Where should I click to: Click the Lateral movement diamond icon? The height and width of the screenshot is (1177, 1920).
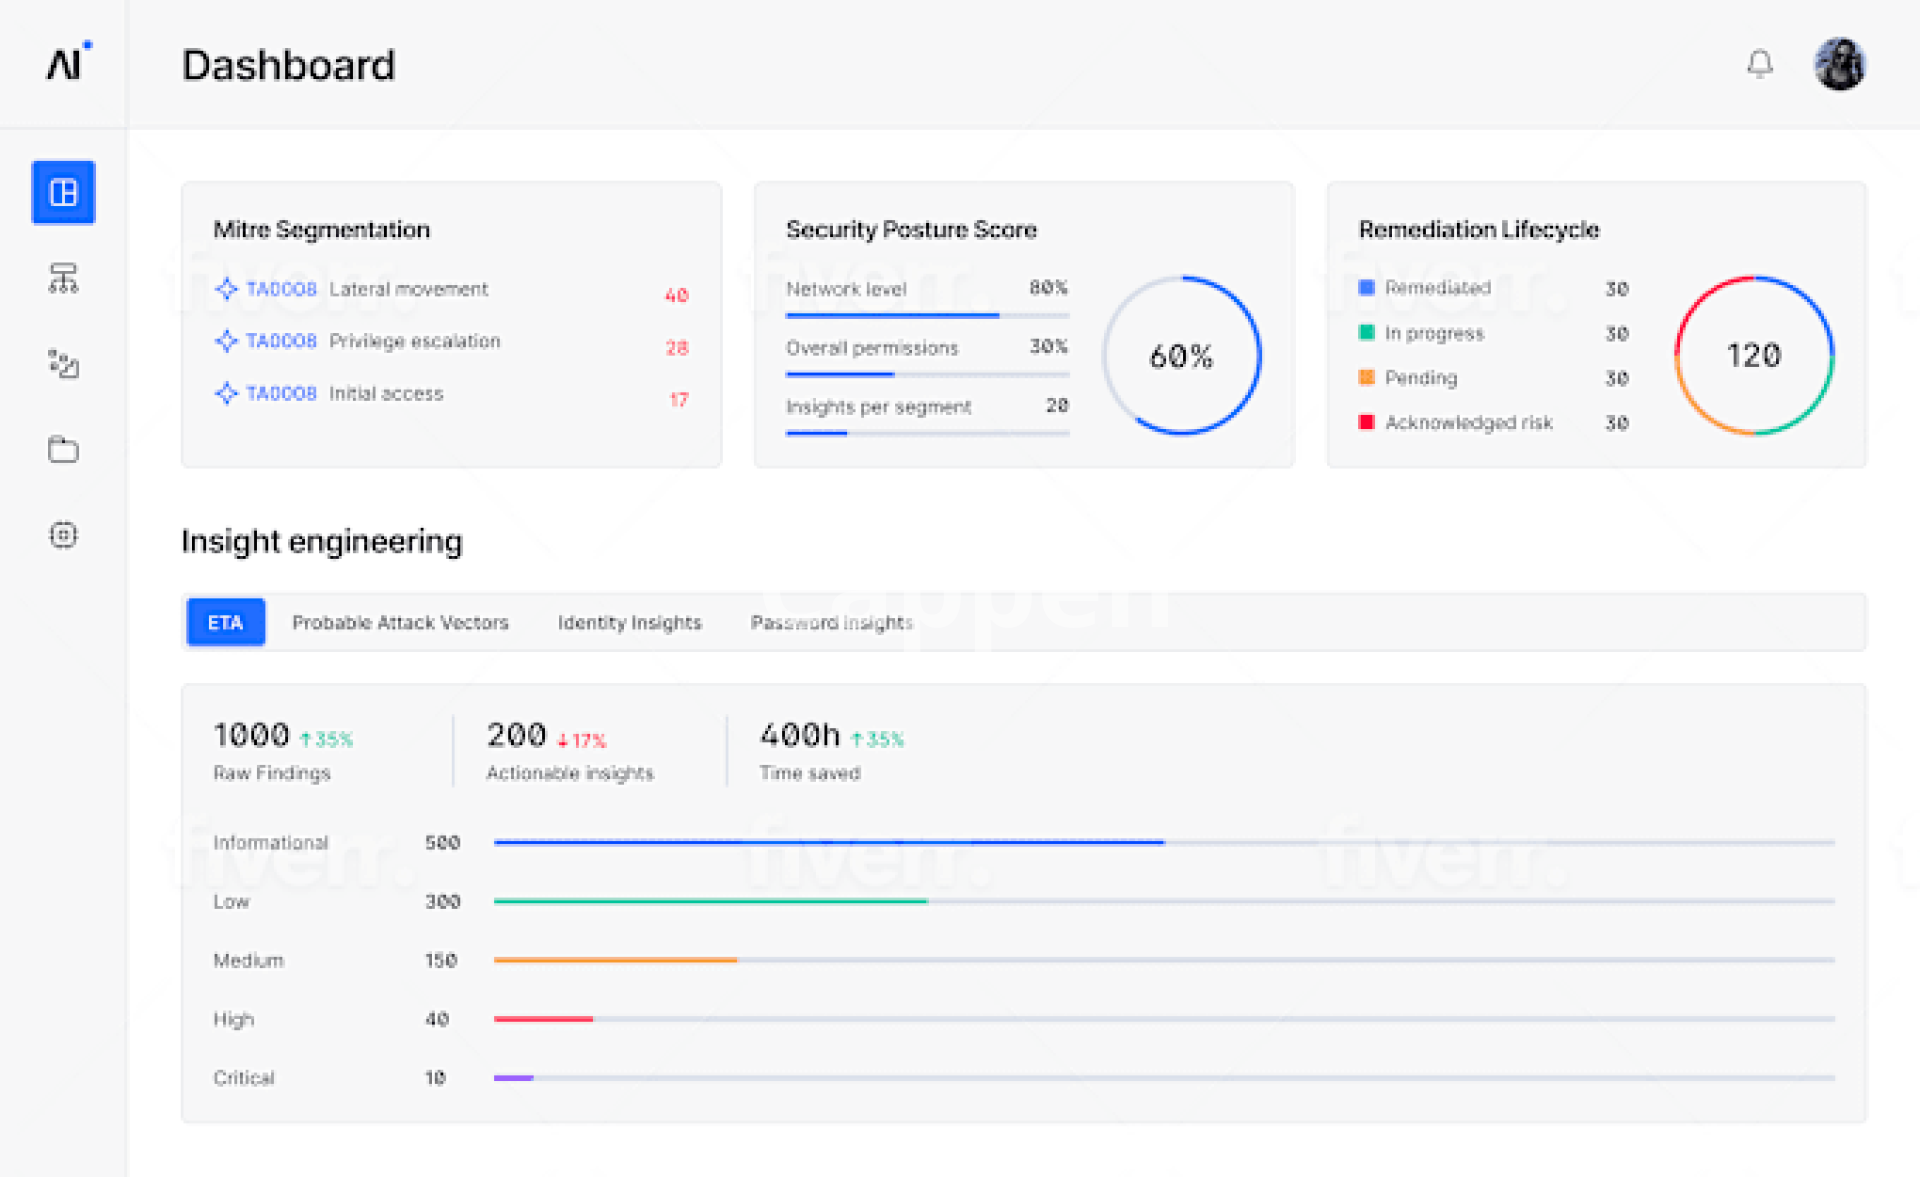[x=226, y=289]
